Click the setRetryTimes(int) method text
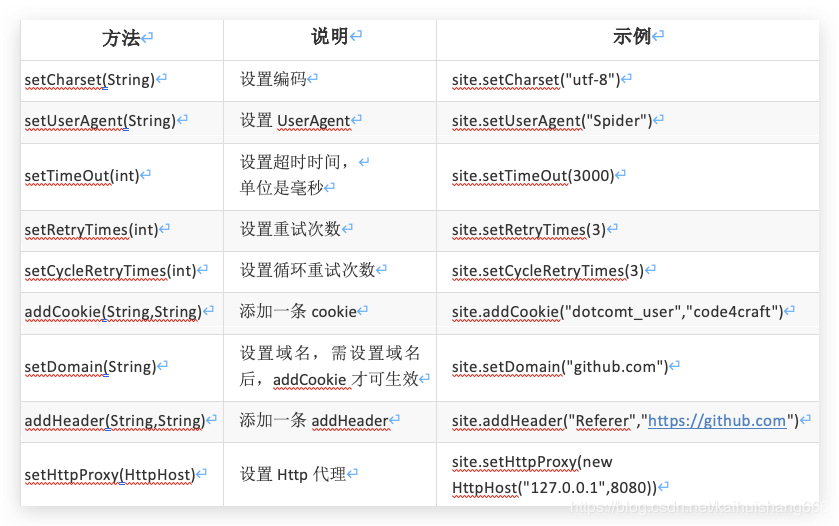Screen dimensions: 839x526 pyautogui.click(x=91, y=230)
